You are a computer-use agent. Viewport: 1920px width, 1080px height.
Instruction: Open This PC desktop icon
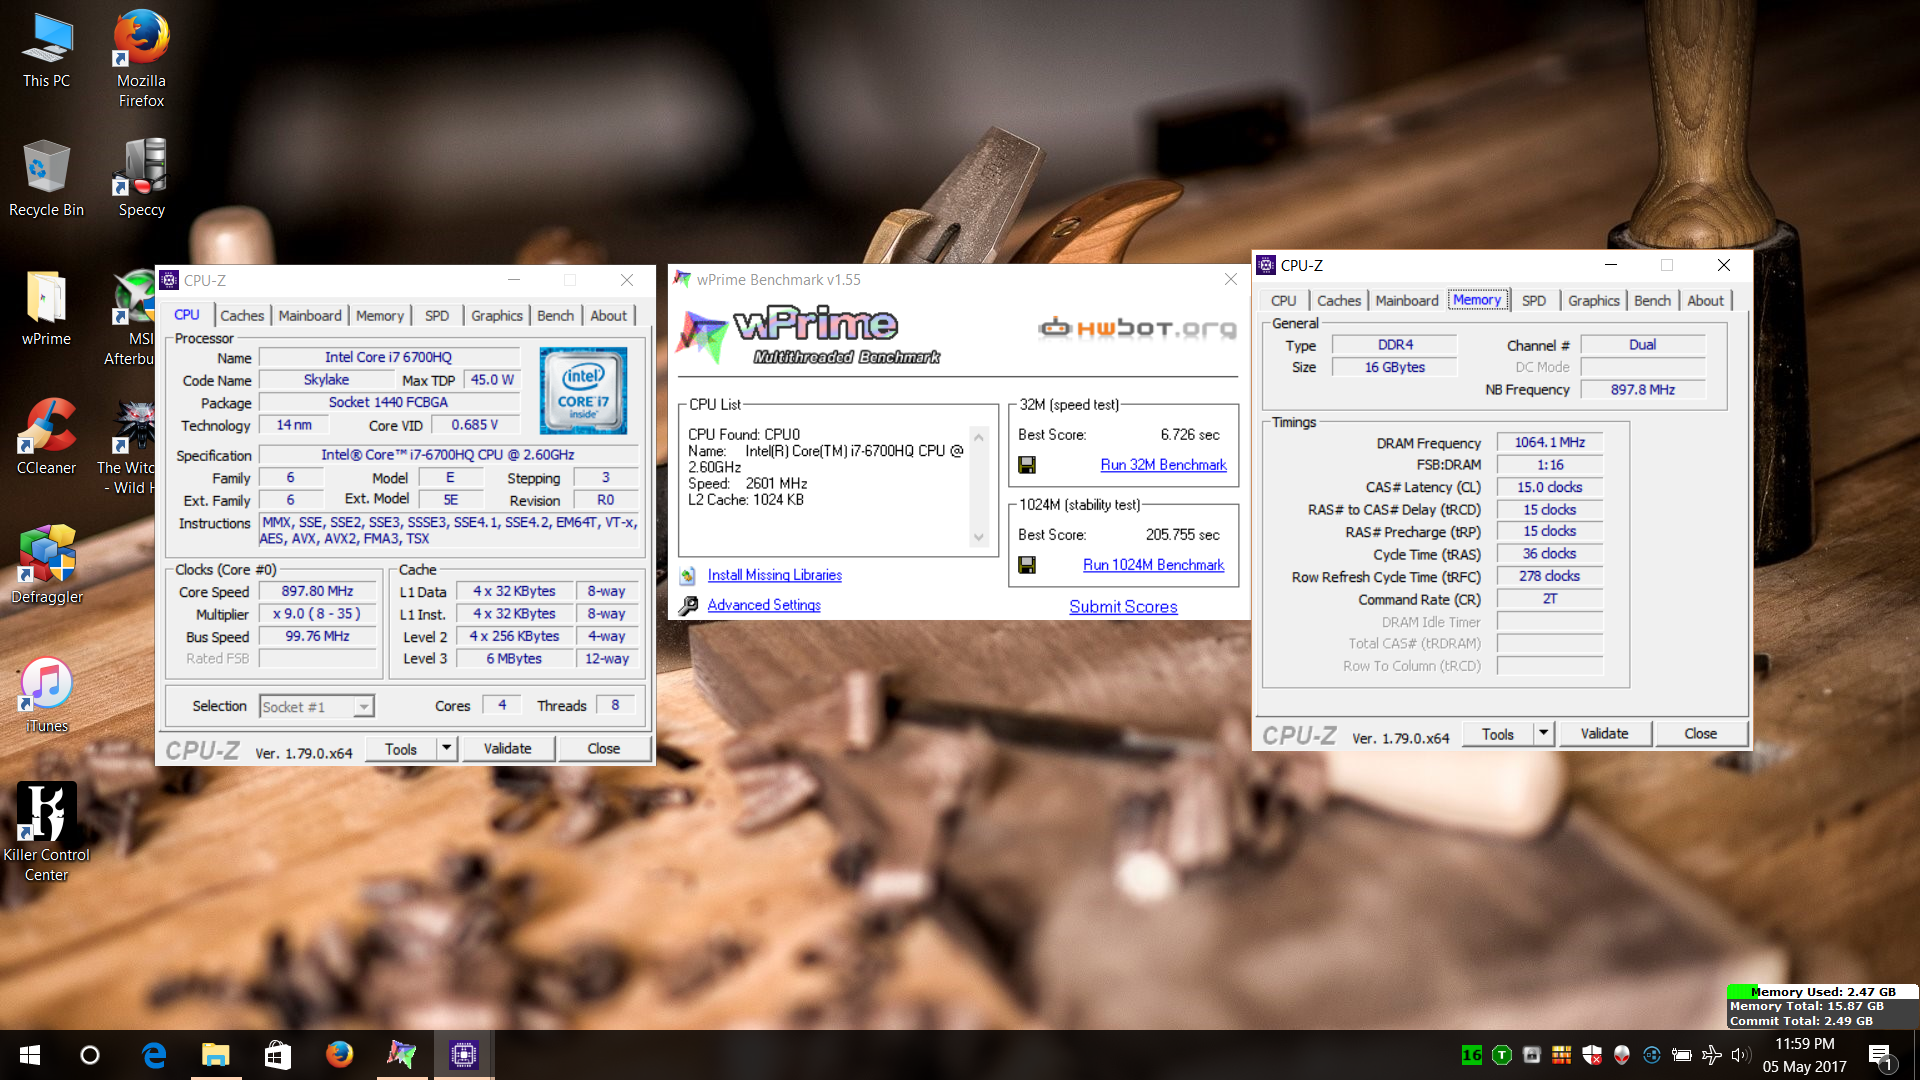pos(46,50)
